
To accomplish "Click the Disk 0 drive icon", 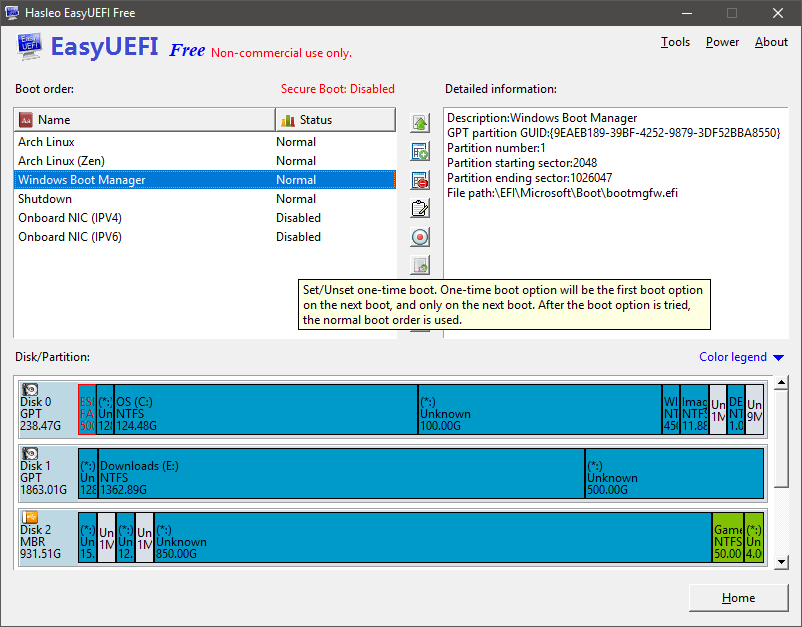I will [31, 390].
